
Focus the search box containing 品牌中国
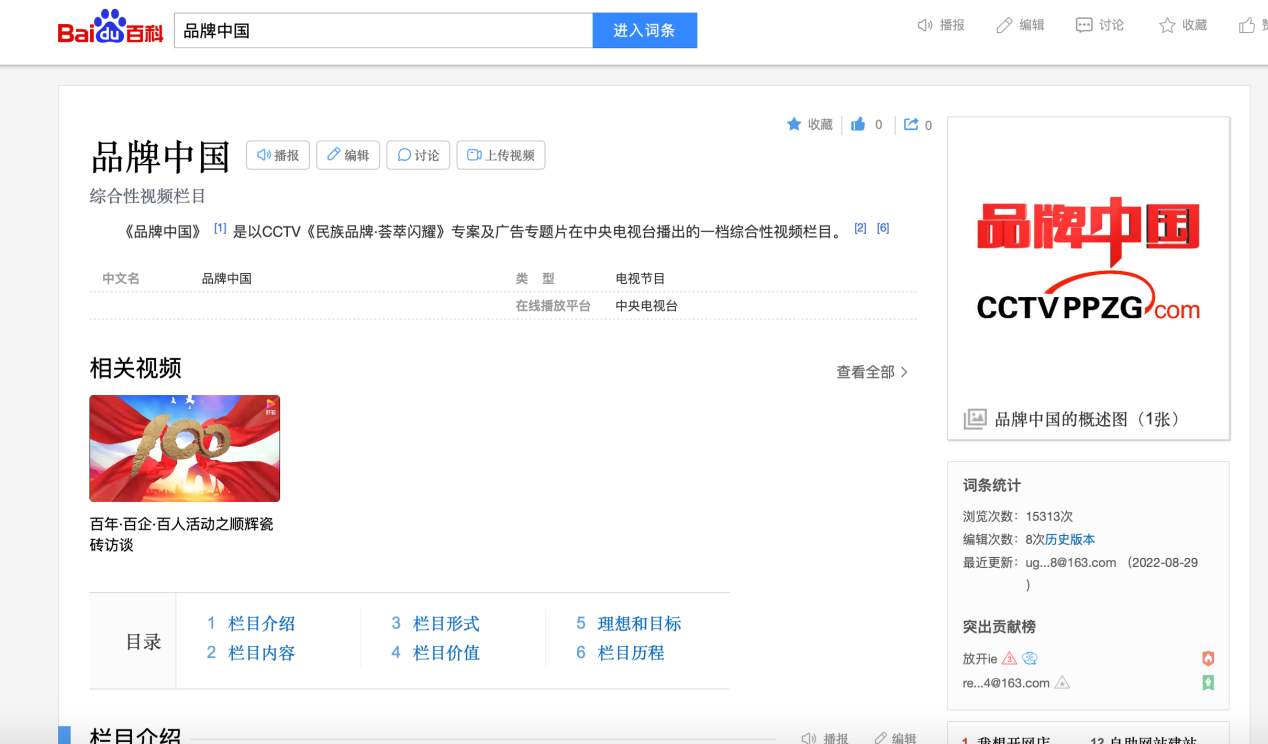coord(384,30)
